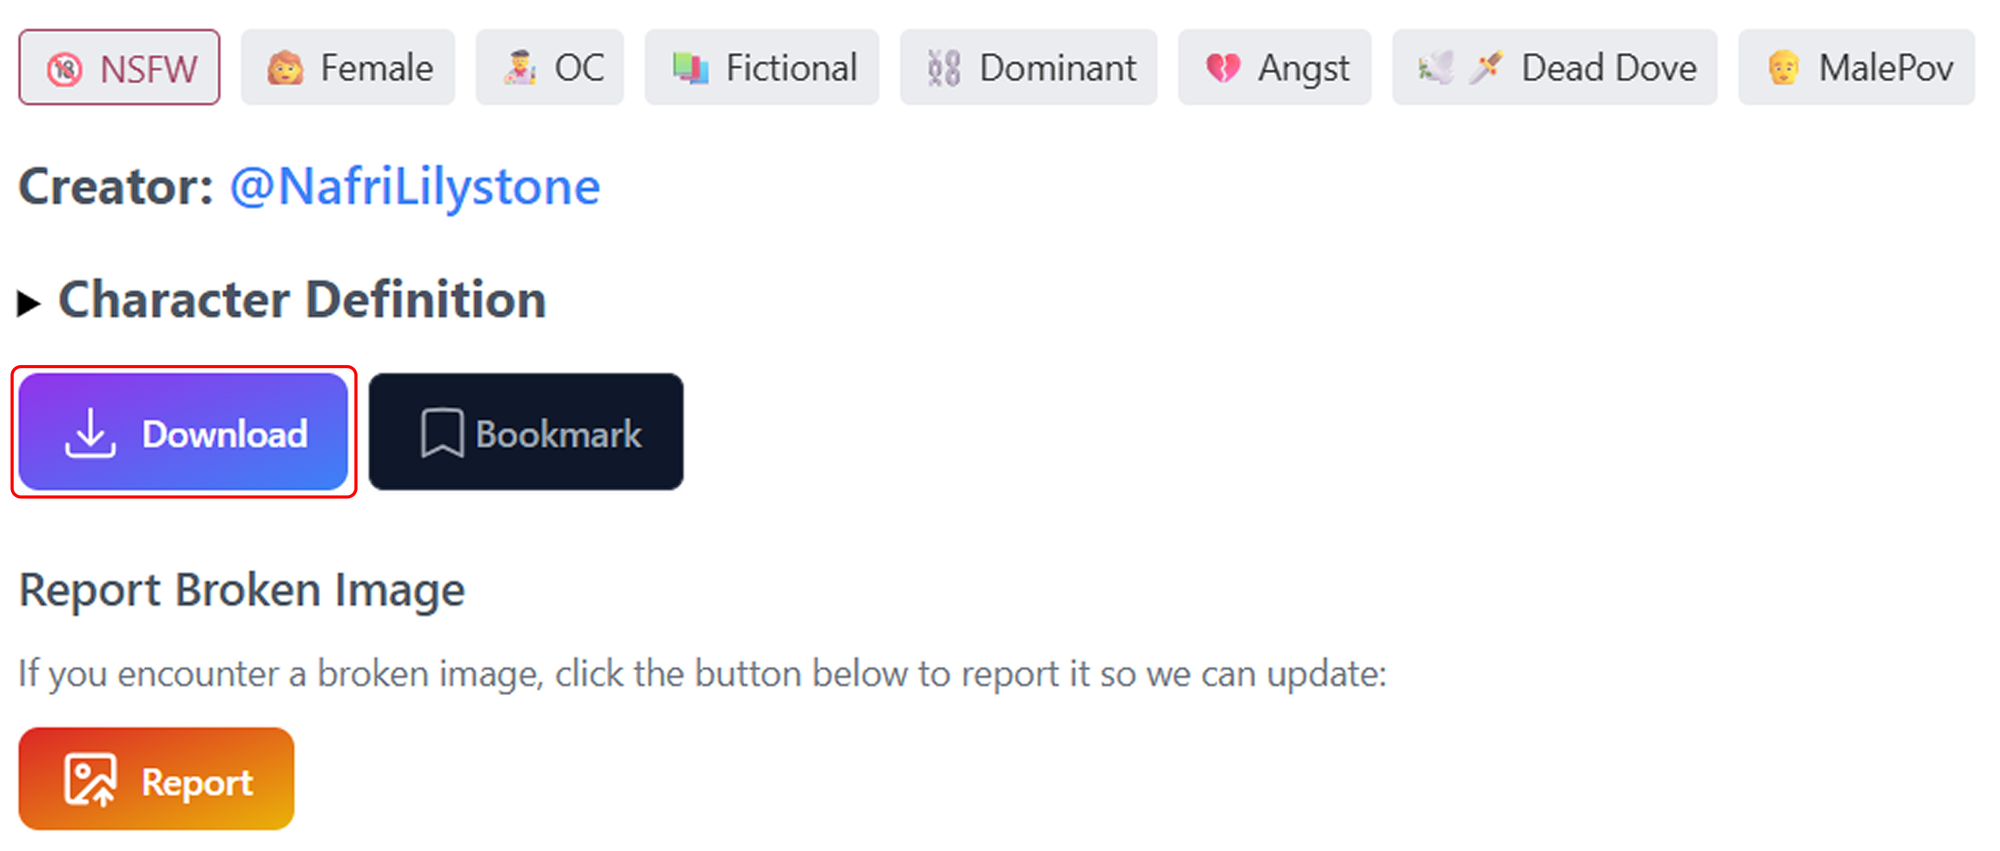
Task: Click the Dominant tag chains icon
Action: point(943,68)
